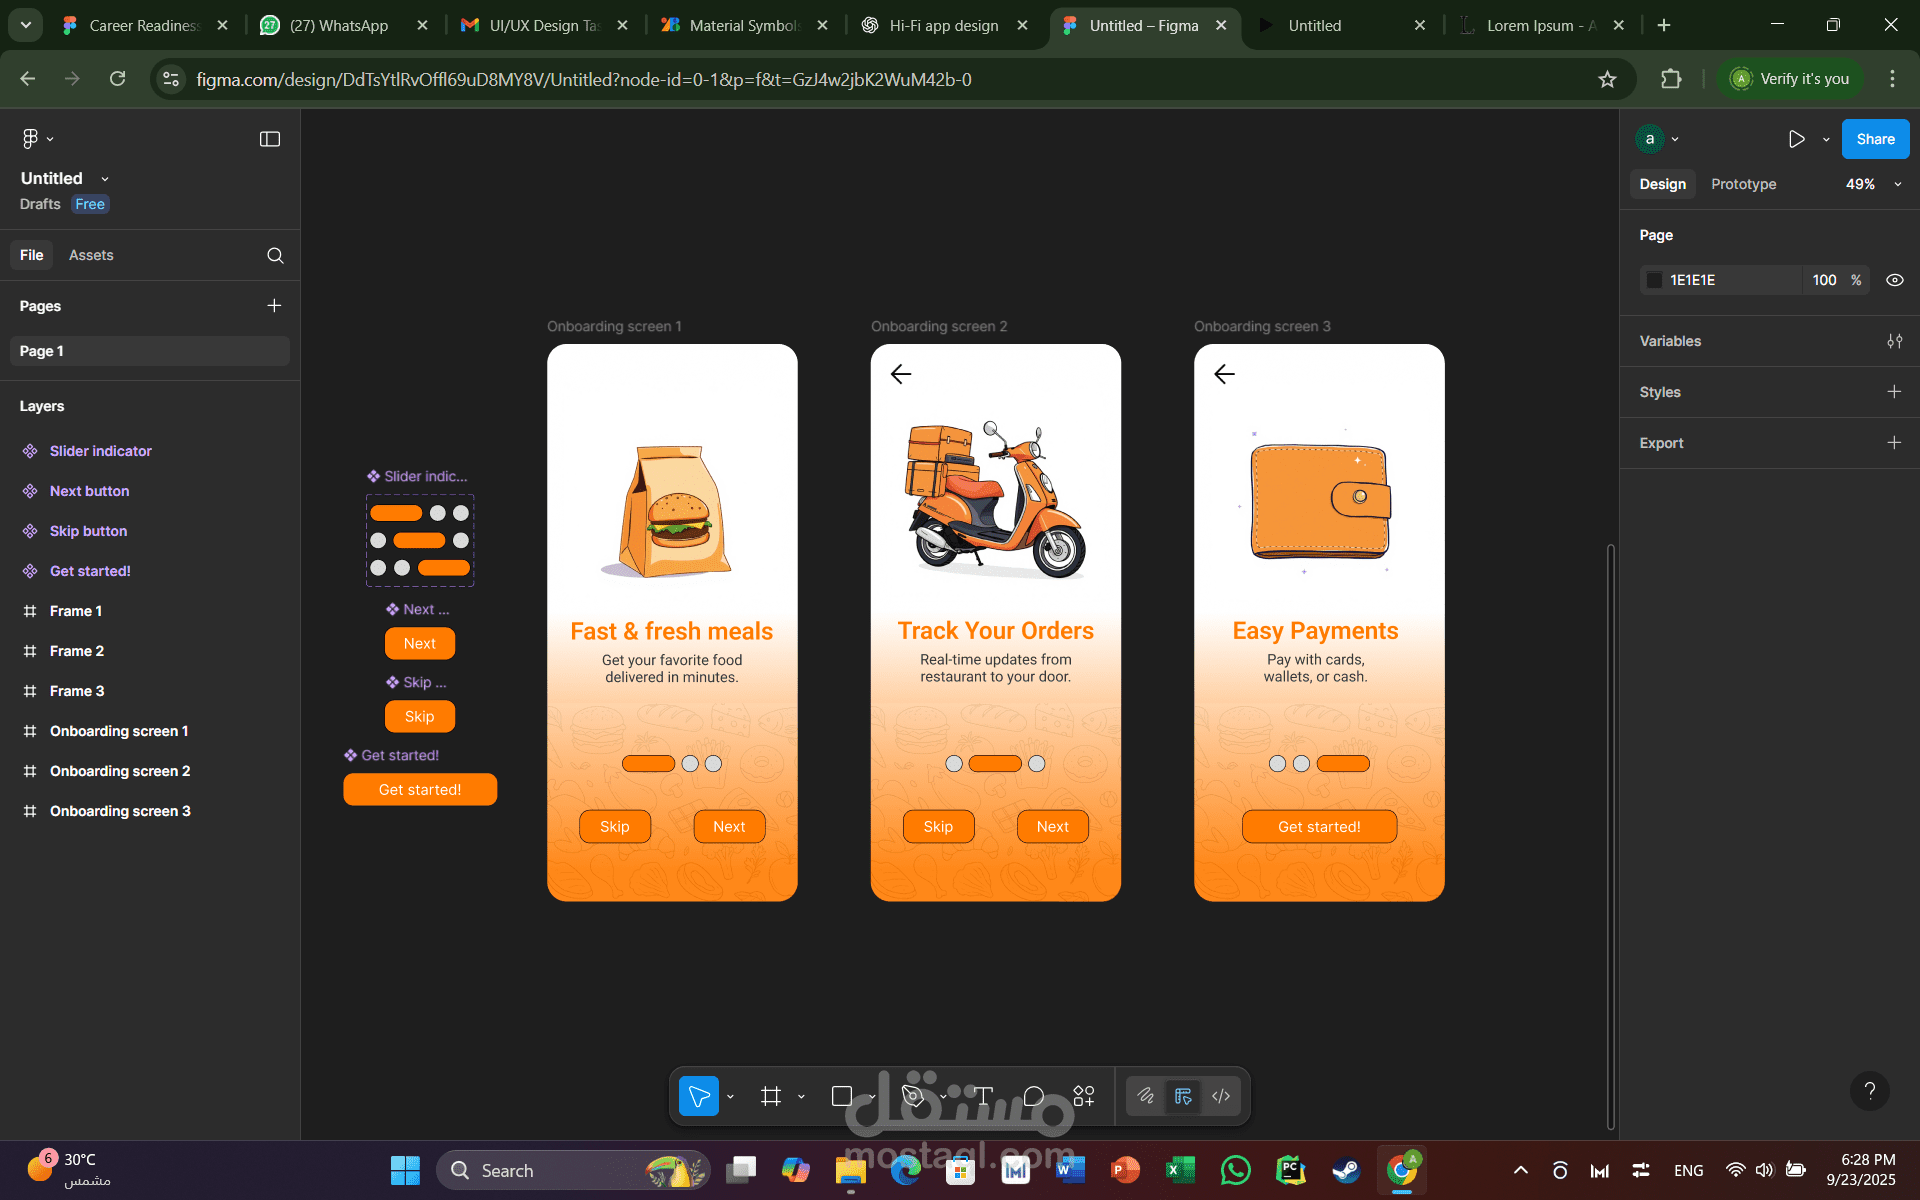Select the Text tool
1920x1200 pixels.
(x=983, y=1096)
